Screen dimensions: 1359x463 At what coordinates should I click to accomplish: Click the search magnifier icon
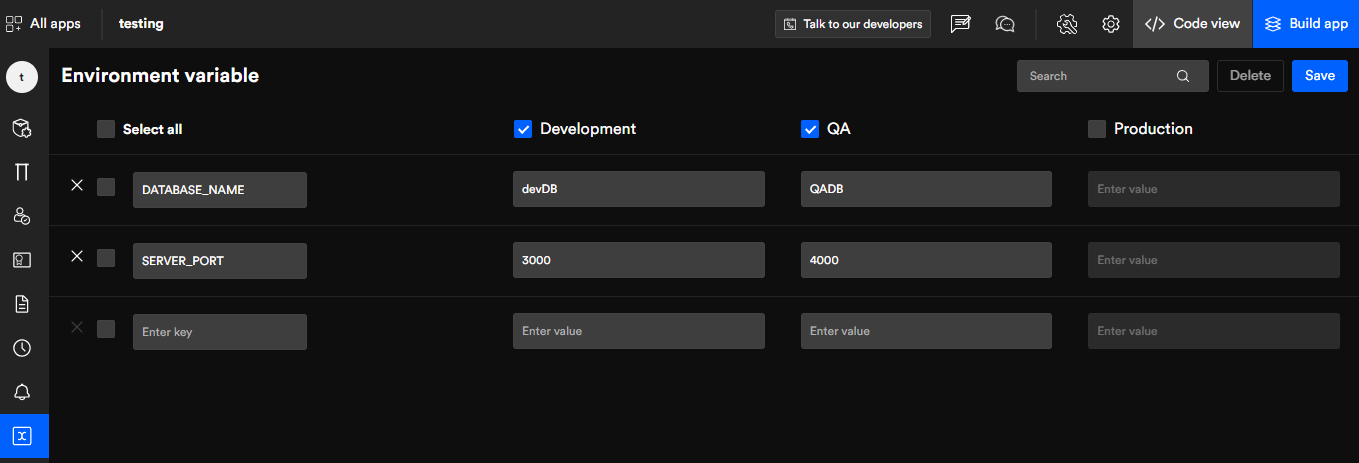click(x=1183, y=76)
